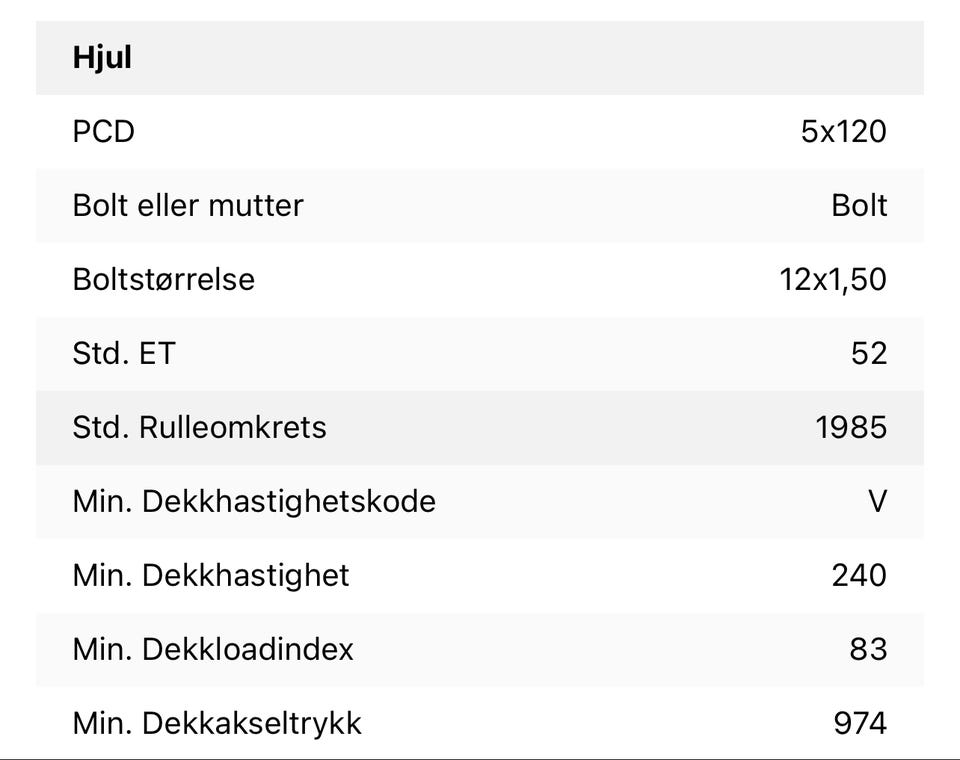Select the Min. Dekkhastighet label
Viewport: 960px width, 760px height.
[x=211, y=575]
